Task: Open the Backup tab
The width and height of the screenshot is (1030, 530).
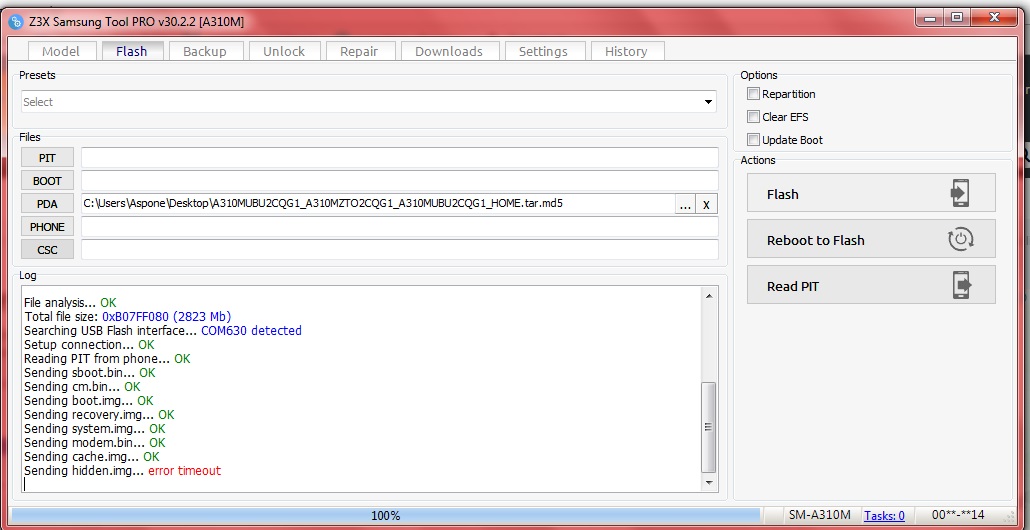Action: click(205, 51)
